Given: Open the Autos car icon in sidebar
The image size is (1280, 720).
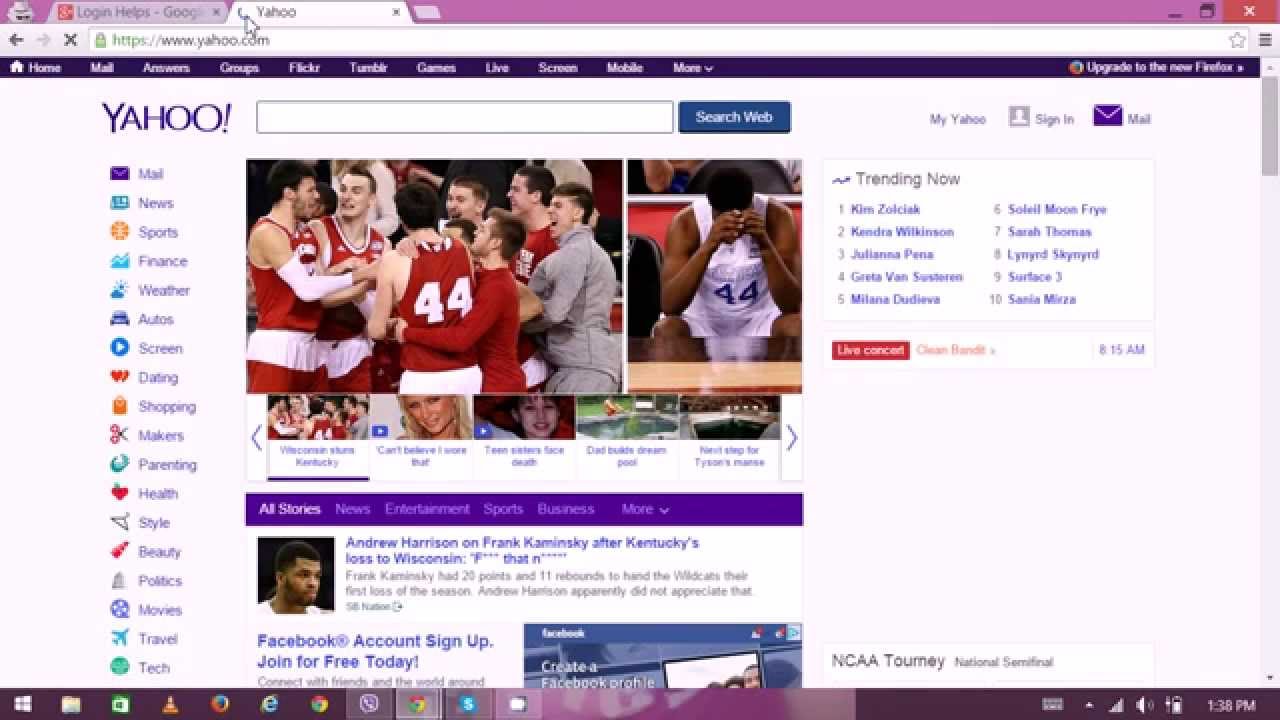Looking at the screenshot, I should pyautogui.click(x=119, y=319).
